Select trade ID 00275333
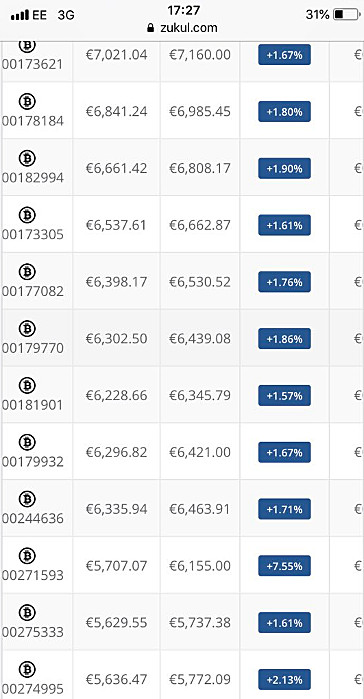This screenshot has width=364, height=699. (x=33, y=633)
